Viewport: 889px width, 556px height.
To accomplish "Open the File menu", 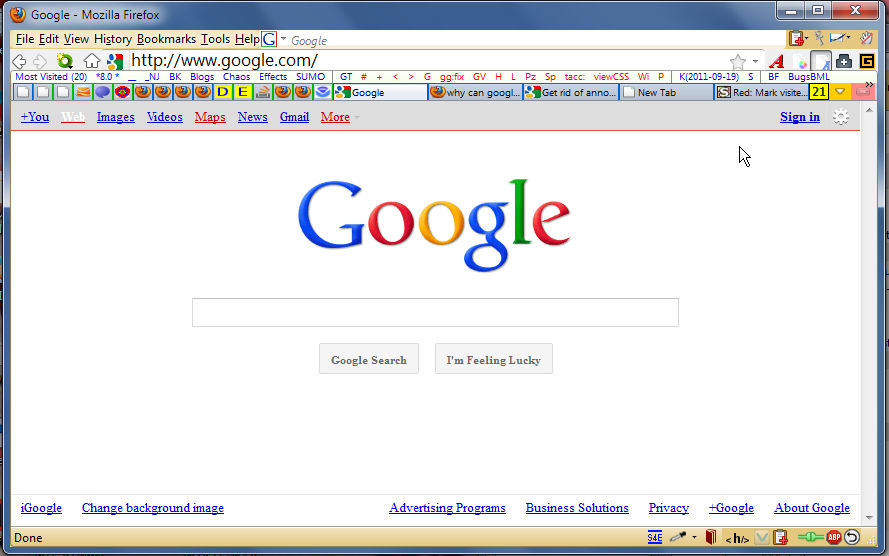I will [25, 39].
